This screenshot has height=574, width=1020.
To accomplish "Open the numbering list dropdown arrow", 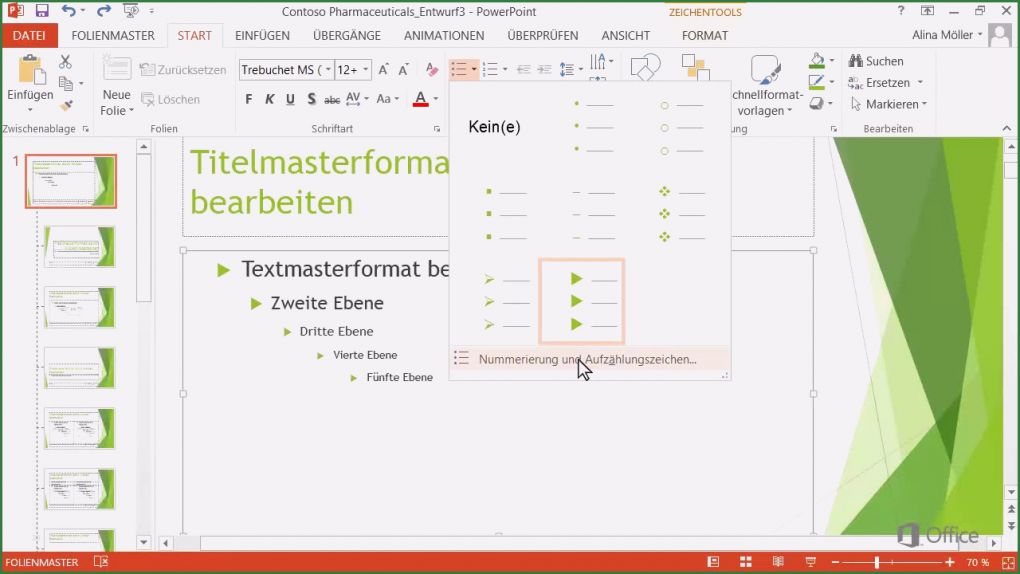I will click(505, 70).
